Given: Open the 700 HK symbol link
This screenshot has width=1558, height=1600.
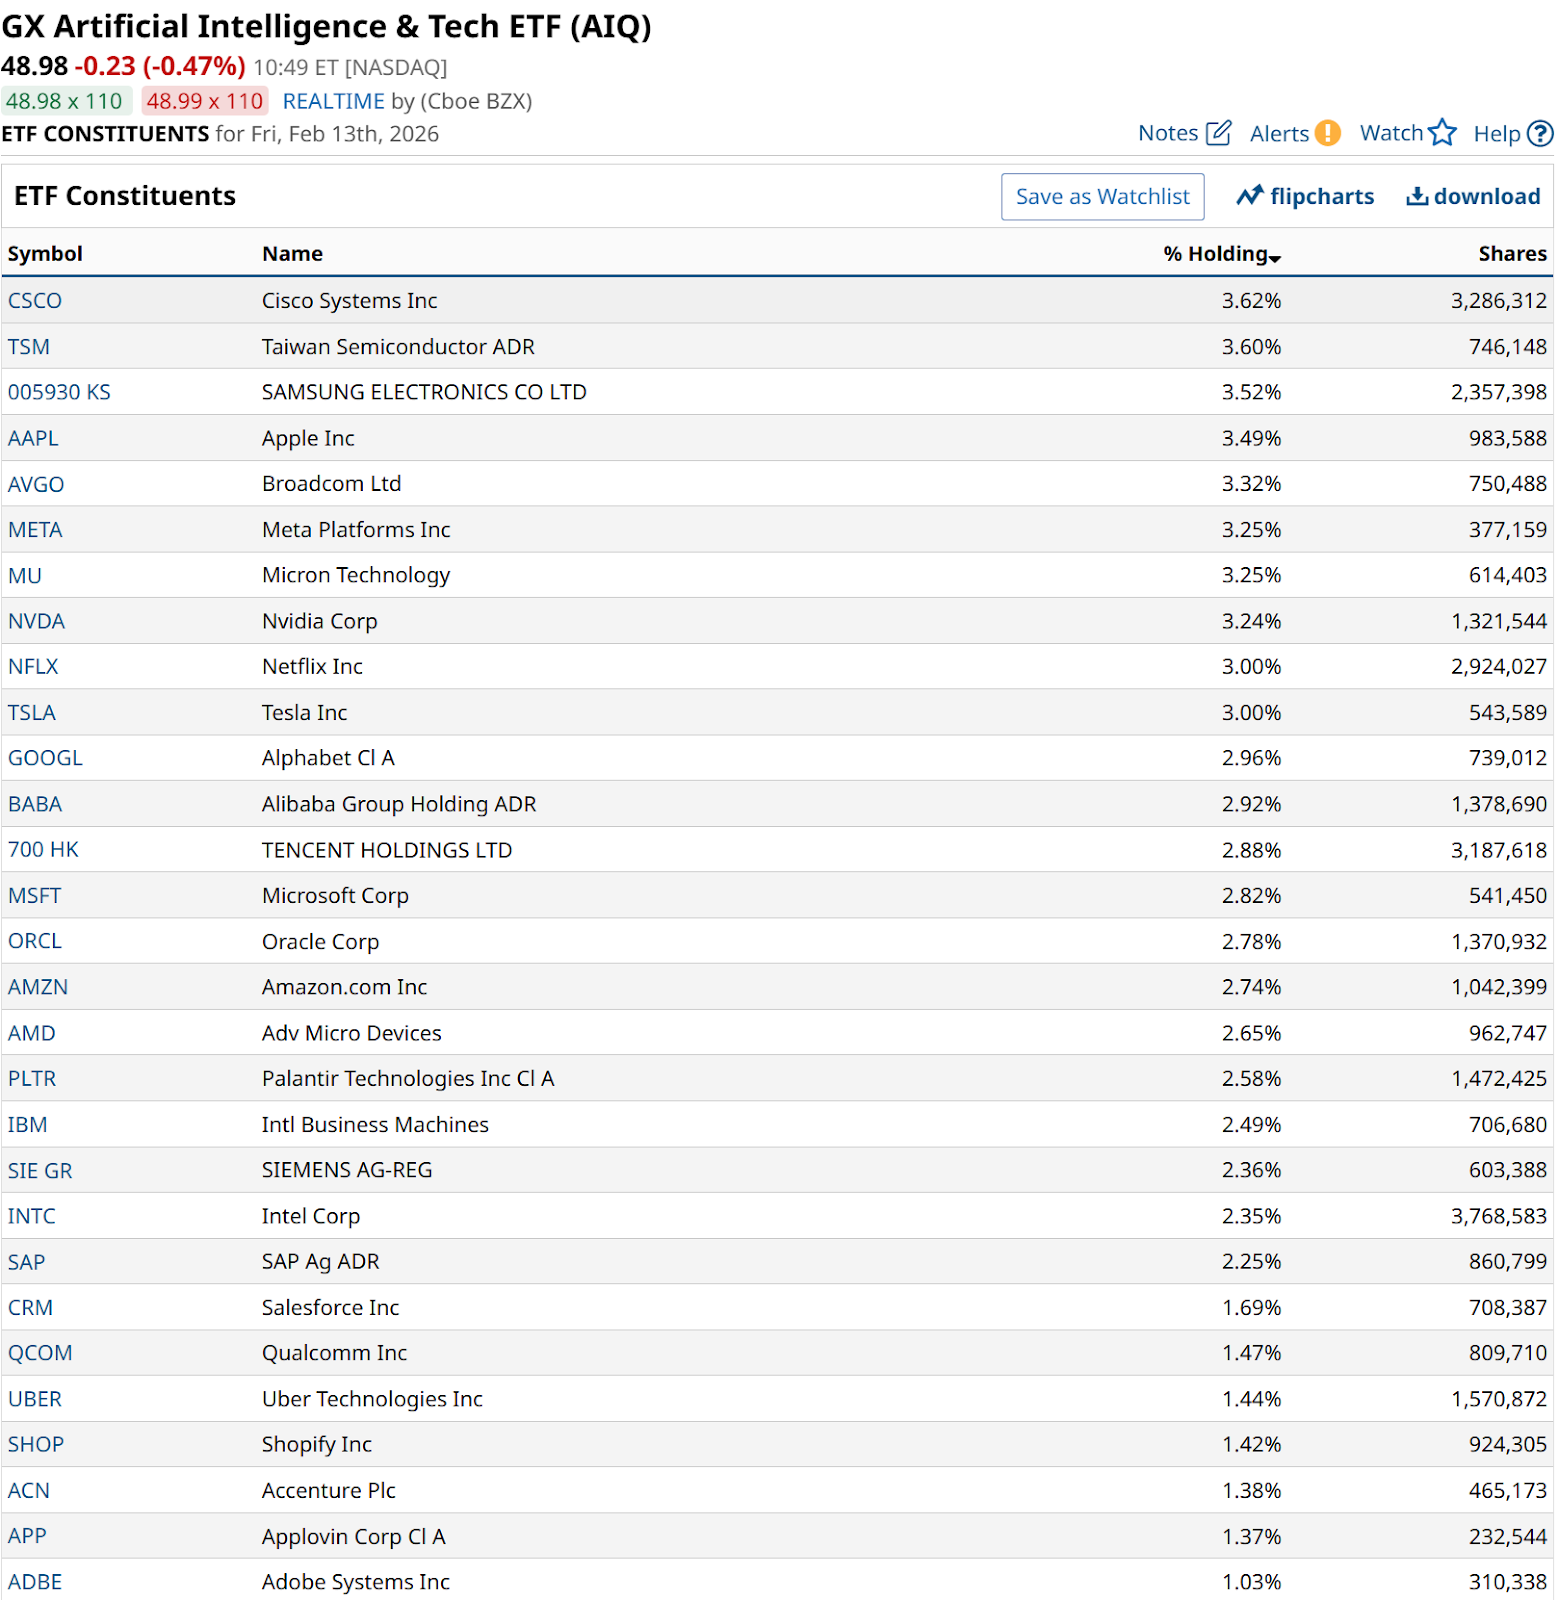Looking at the screenshot, I should click(43, 850).
